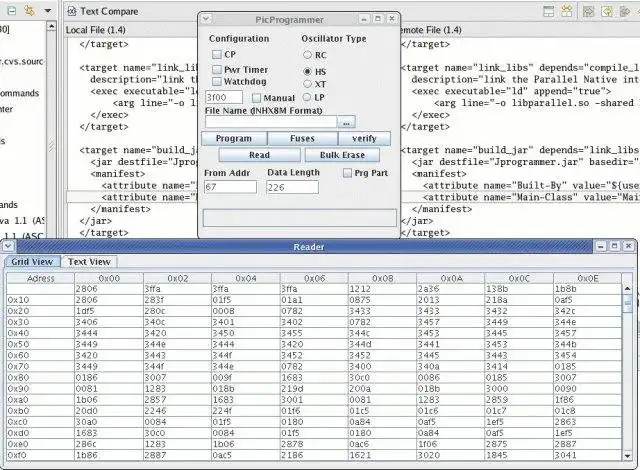640x470 pixels.
Task: Click cell 1df5 in row 0x20
Action: [109, 311]
